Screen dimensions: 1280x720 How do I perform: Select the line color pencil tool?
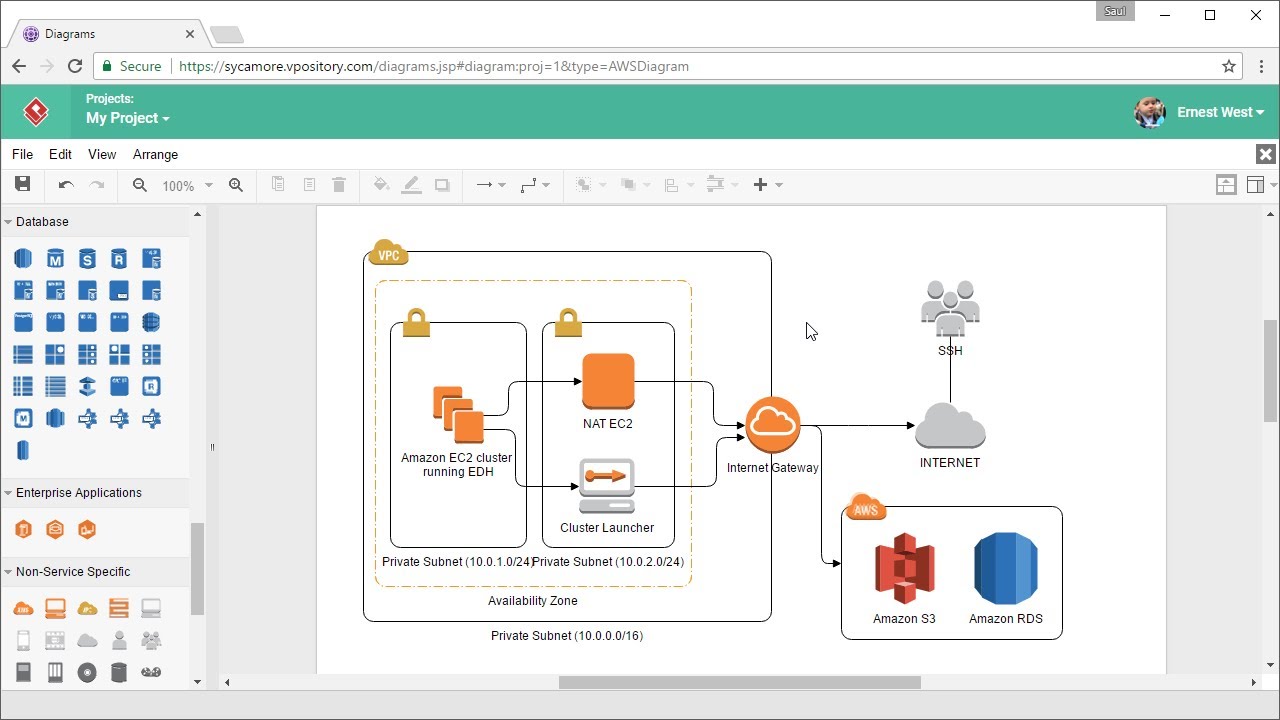411,185
